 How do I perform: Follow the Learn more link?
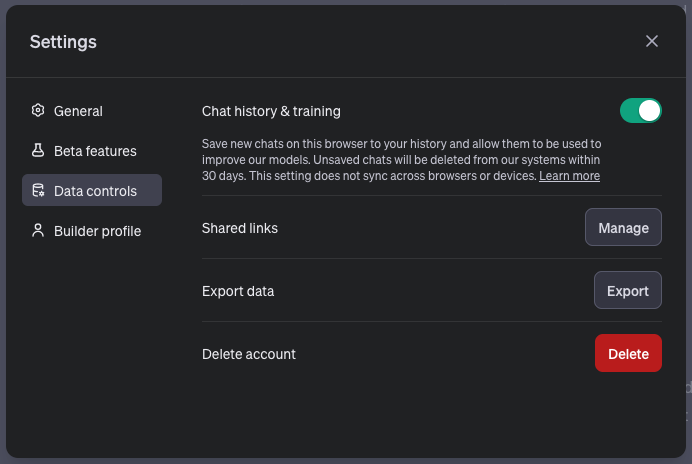tap(569, 176)
